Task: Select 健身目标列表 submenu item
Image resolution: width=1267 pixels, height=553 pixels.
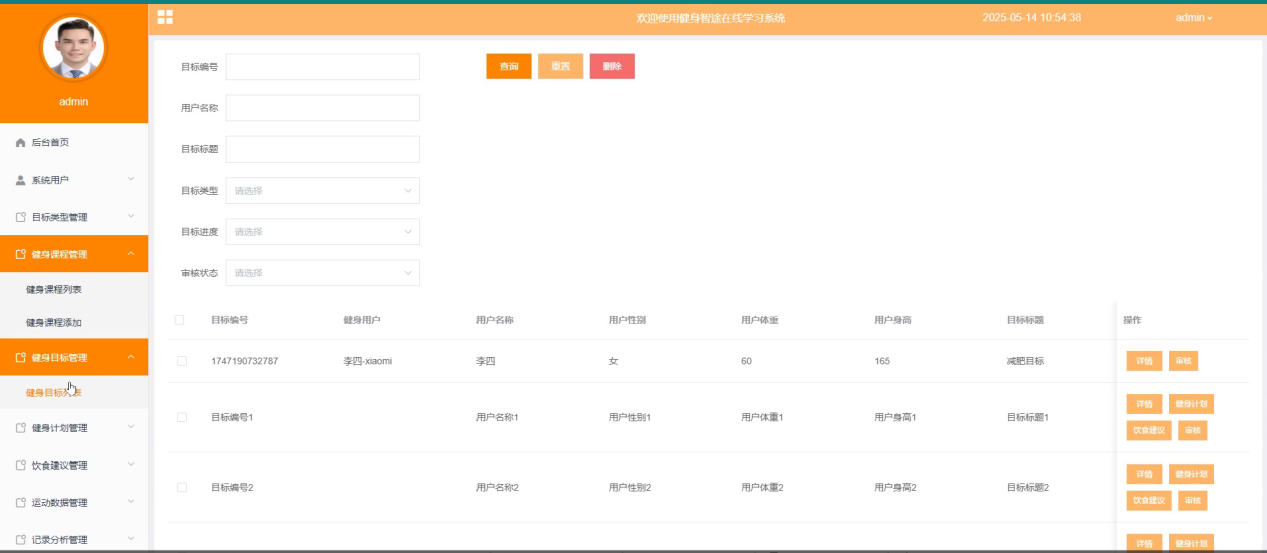Action: pos(74,392)
